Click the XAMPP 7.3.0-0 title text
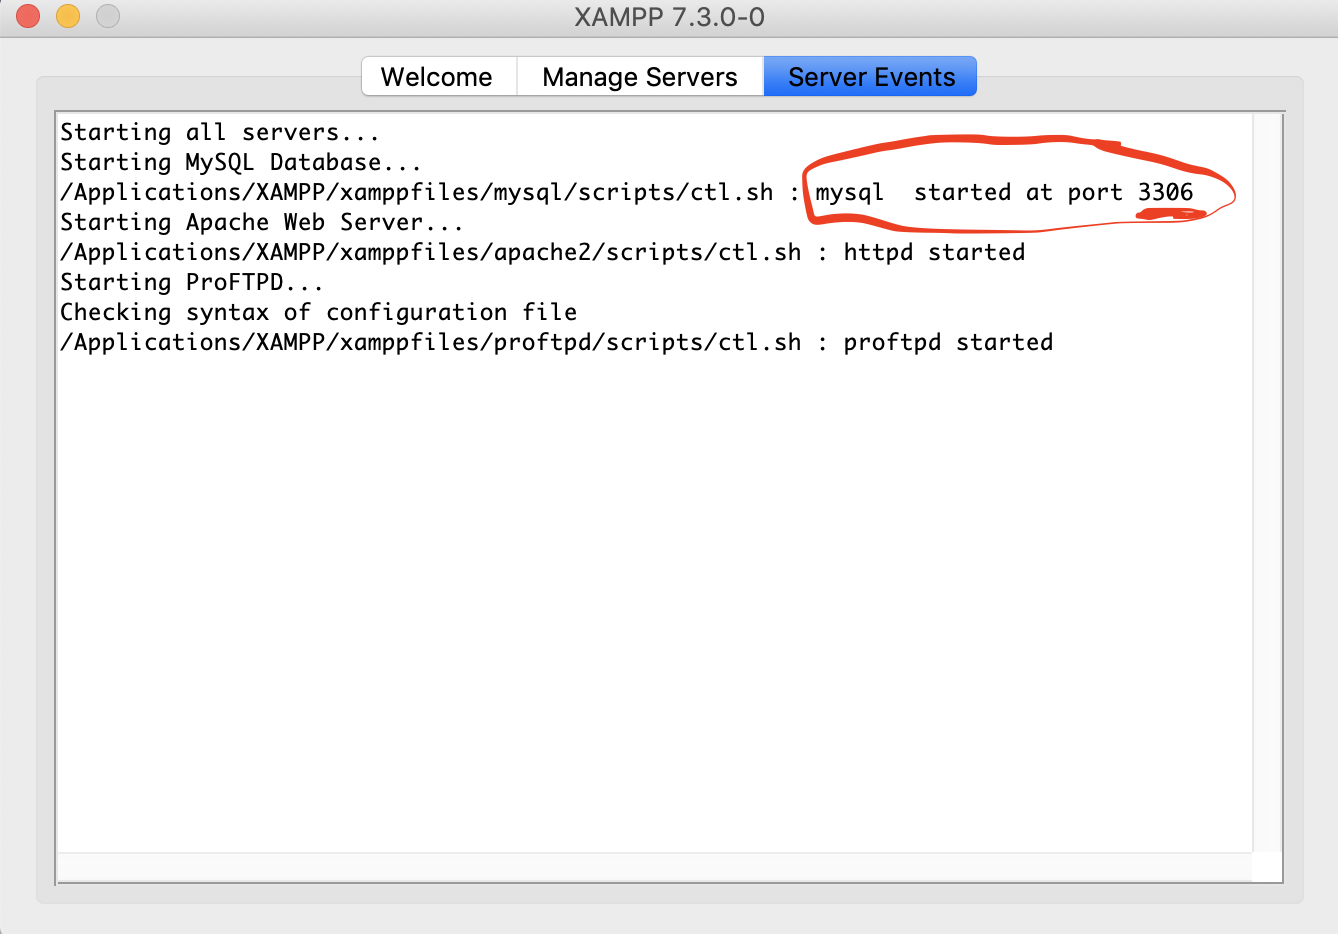 [669, 17]
